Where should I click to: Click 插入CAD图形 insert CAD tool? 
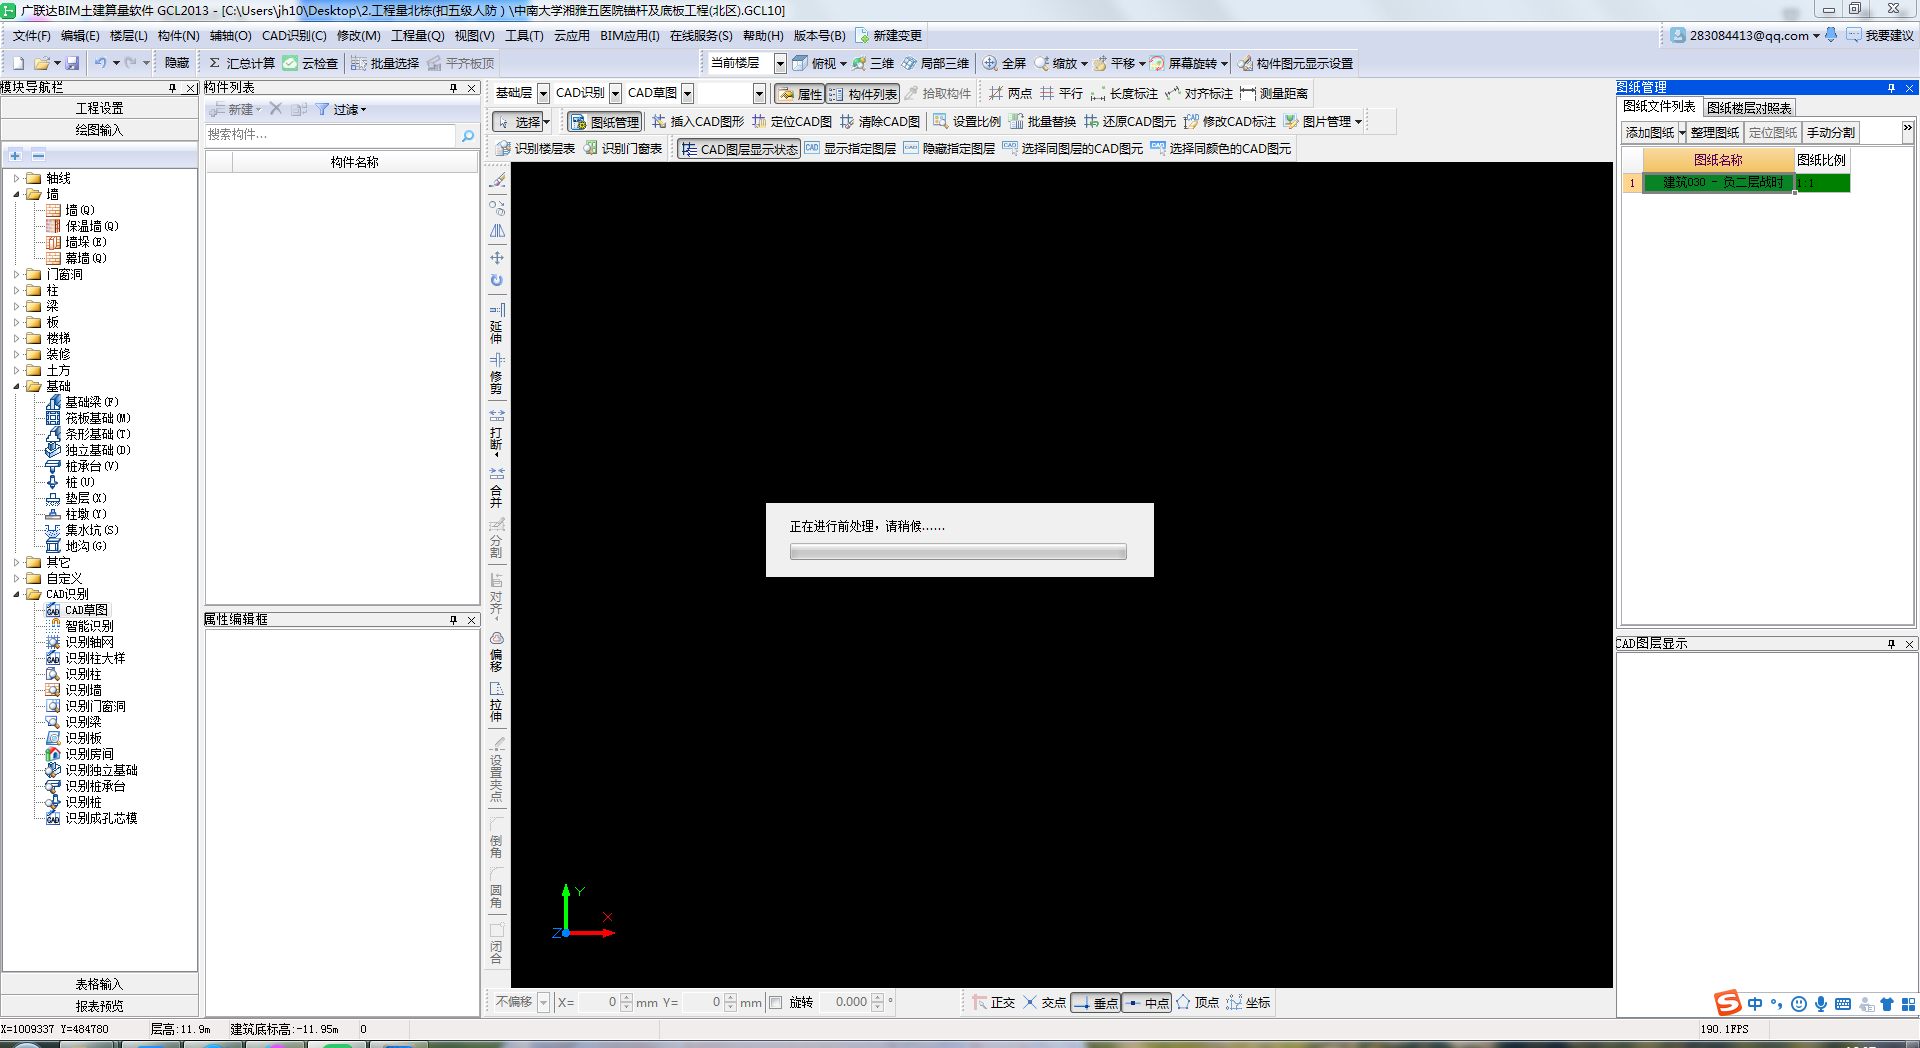[698, 121]
